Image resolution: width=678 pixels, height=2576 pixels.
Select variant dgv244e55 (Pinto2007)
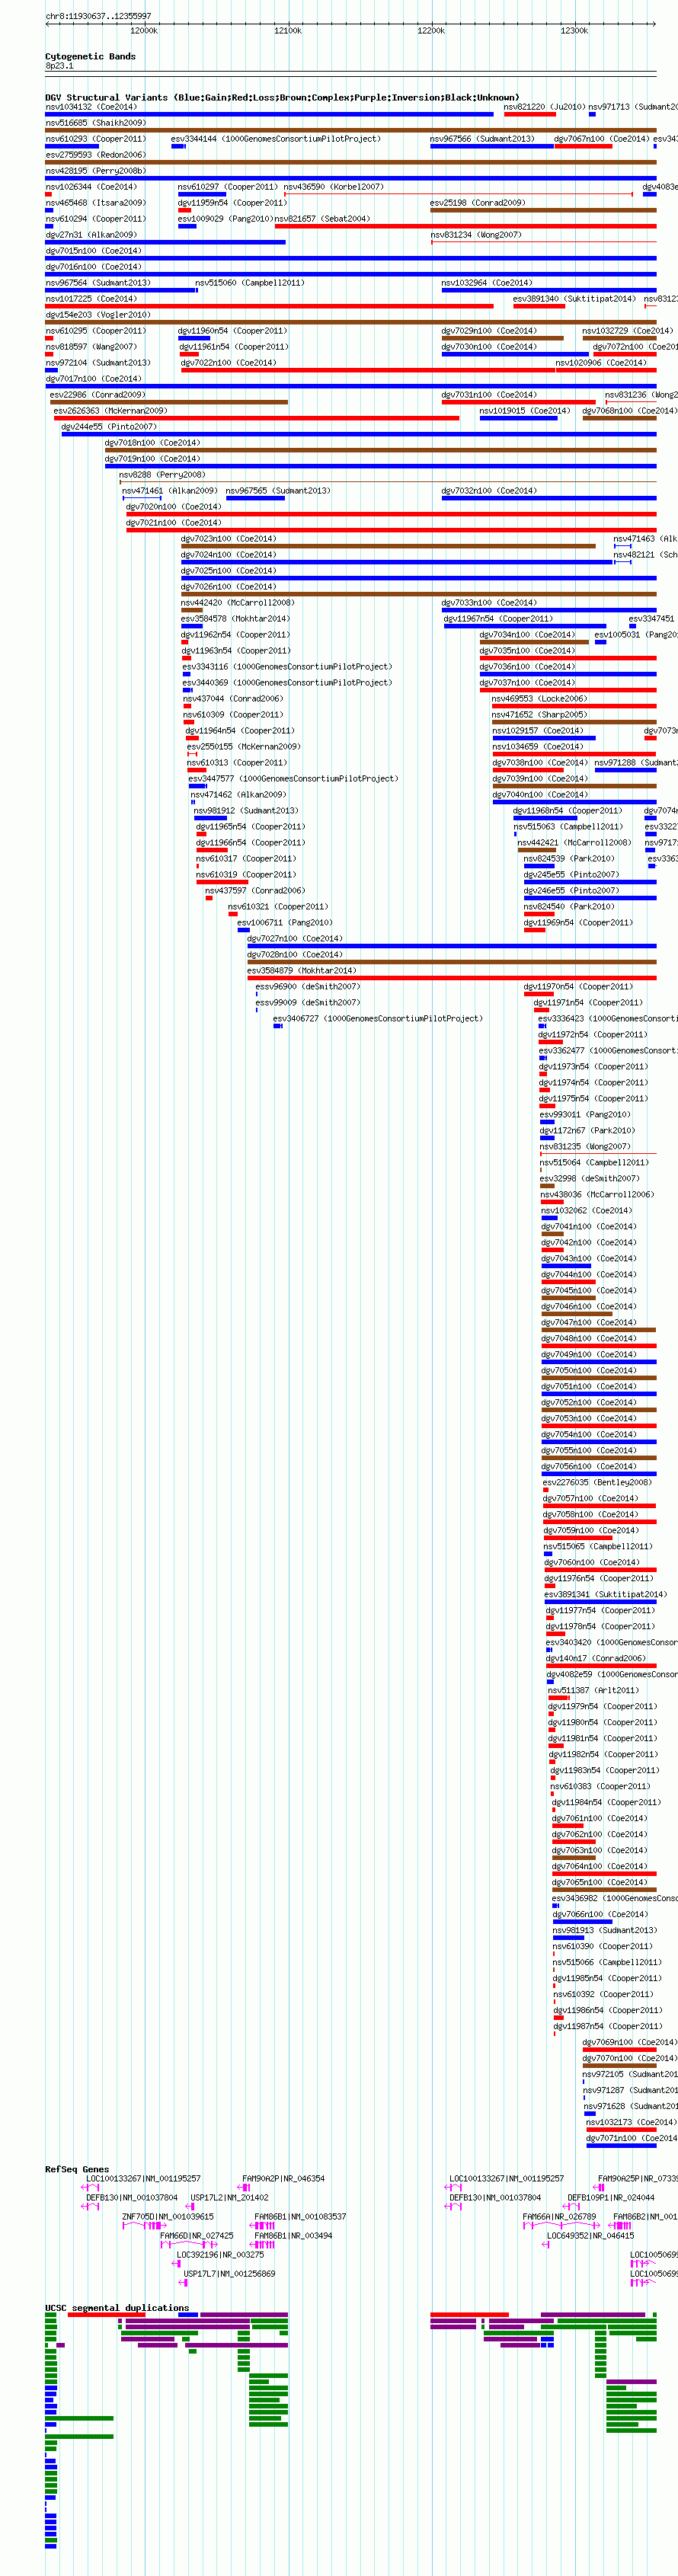pyautogui.click(x=109, y=427)
